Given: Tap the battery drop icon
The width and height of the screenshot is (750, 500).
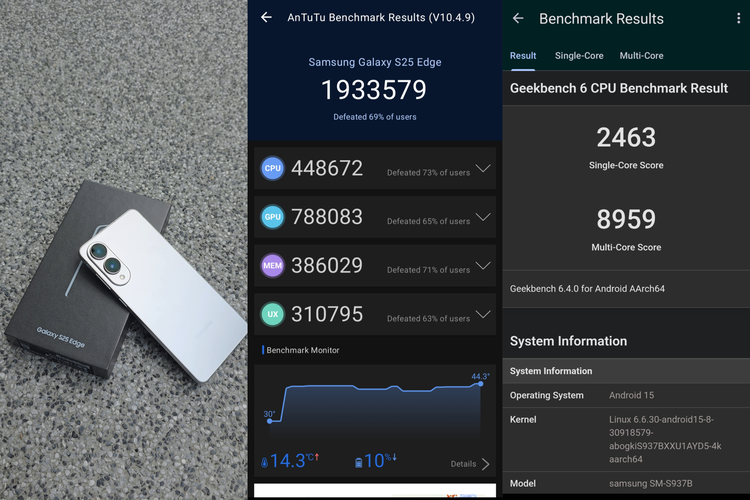Looking at the screenshot, I should tap(358, 463).
